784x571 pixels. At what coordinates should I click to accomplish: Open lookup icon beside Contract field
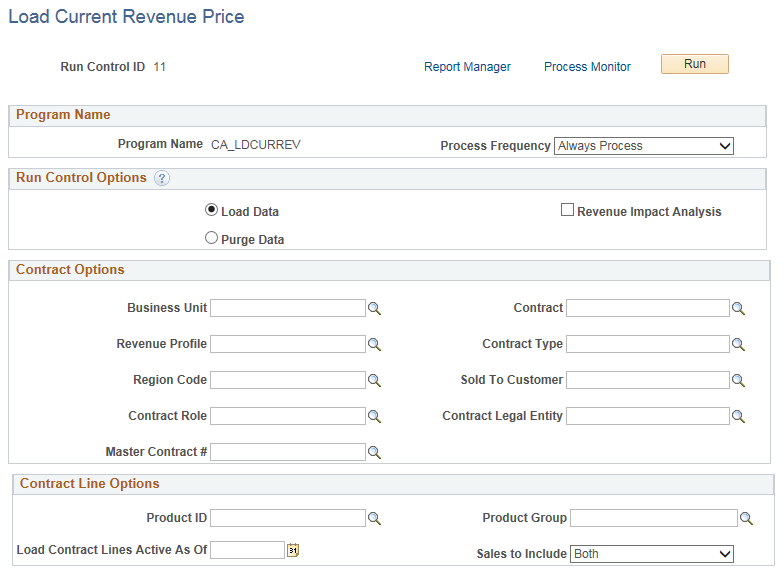click(738, 308)
